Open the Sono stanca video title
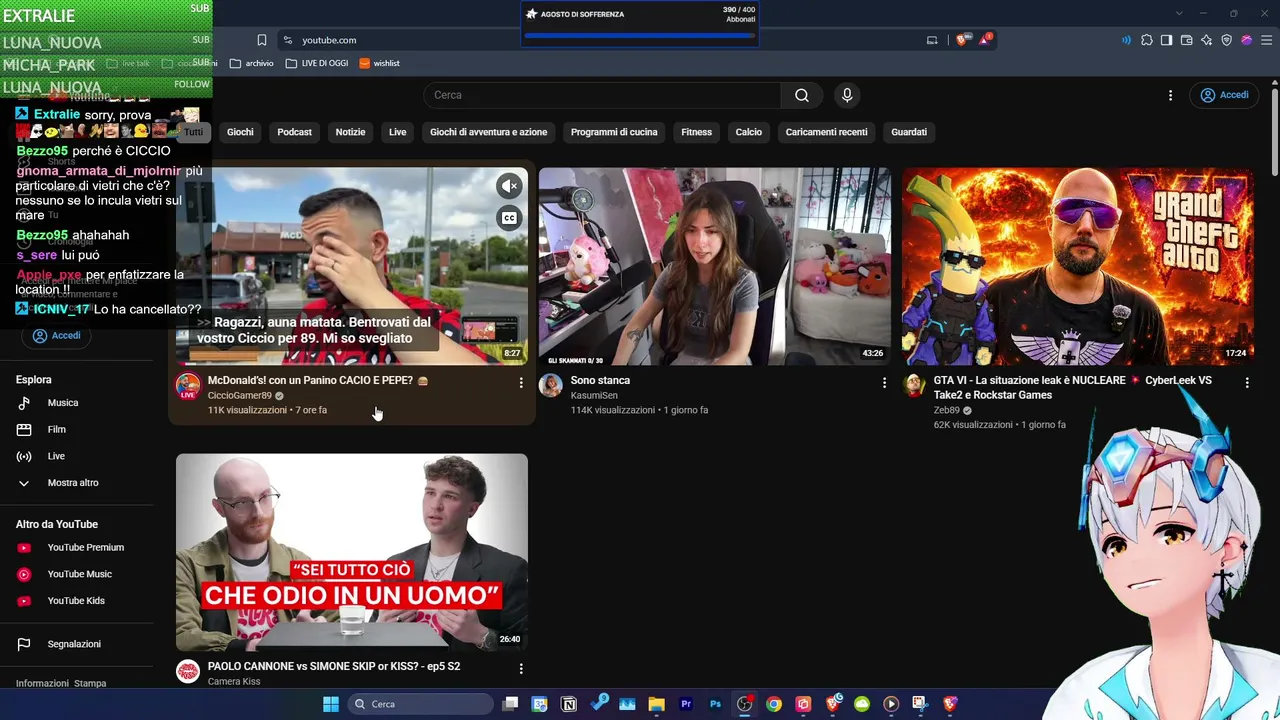The image size is (1280, 720). (600, 380)
